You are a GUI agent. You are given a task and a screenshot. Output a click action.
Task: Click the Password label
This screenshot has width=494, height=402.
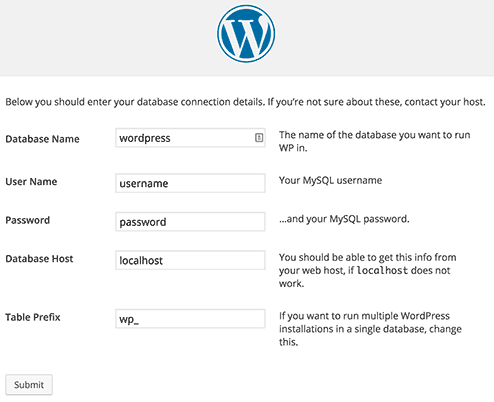[x=28, y=220]
